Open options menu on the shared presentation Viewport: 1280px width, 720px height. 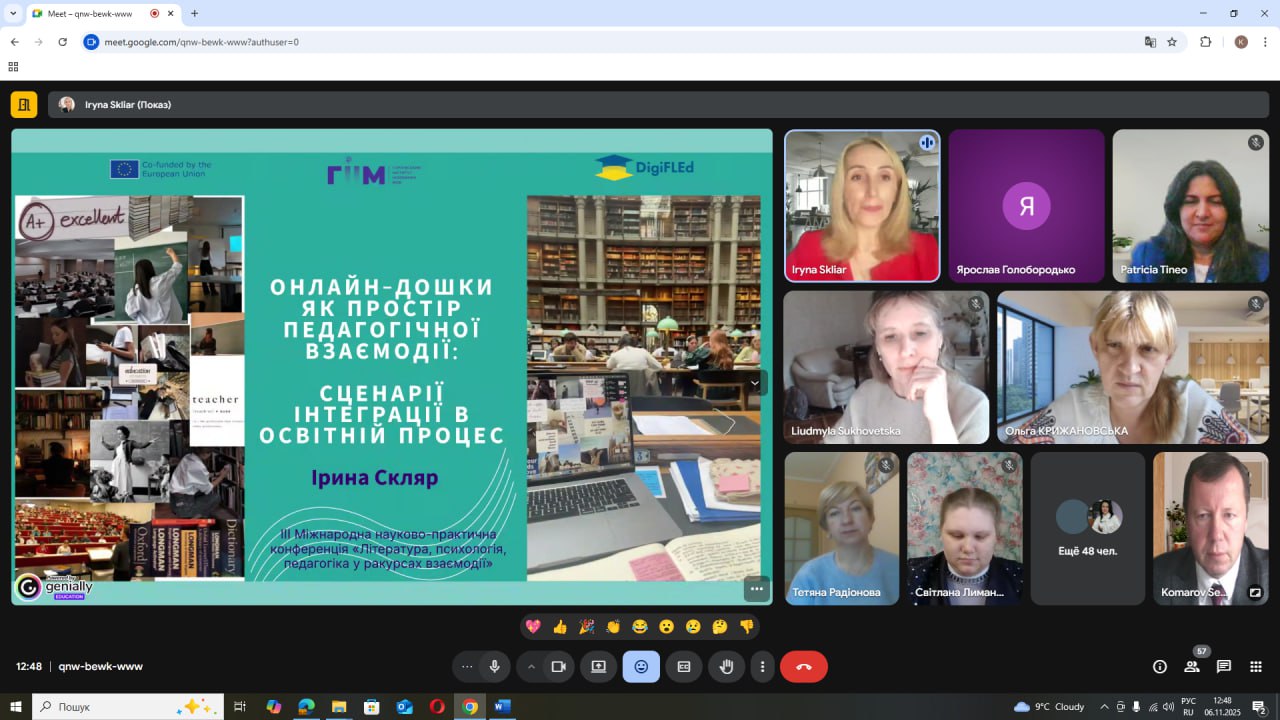tap(756, 589)
